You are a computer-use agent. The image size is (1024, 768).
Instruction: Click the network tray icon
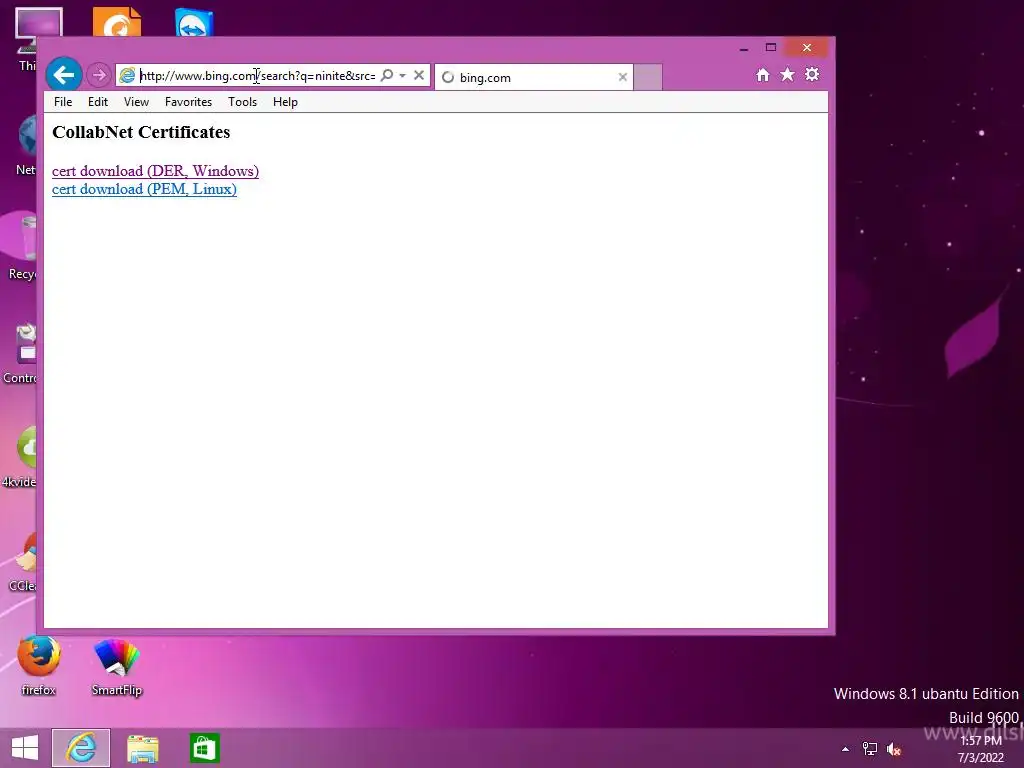(x=870, y=749)
